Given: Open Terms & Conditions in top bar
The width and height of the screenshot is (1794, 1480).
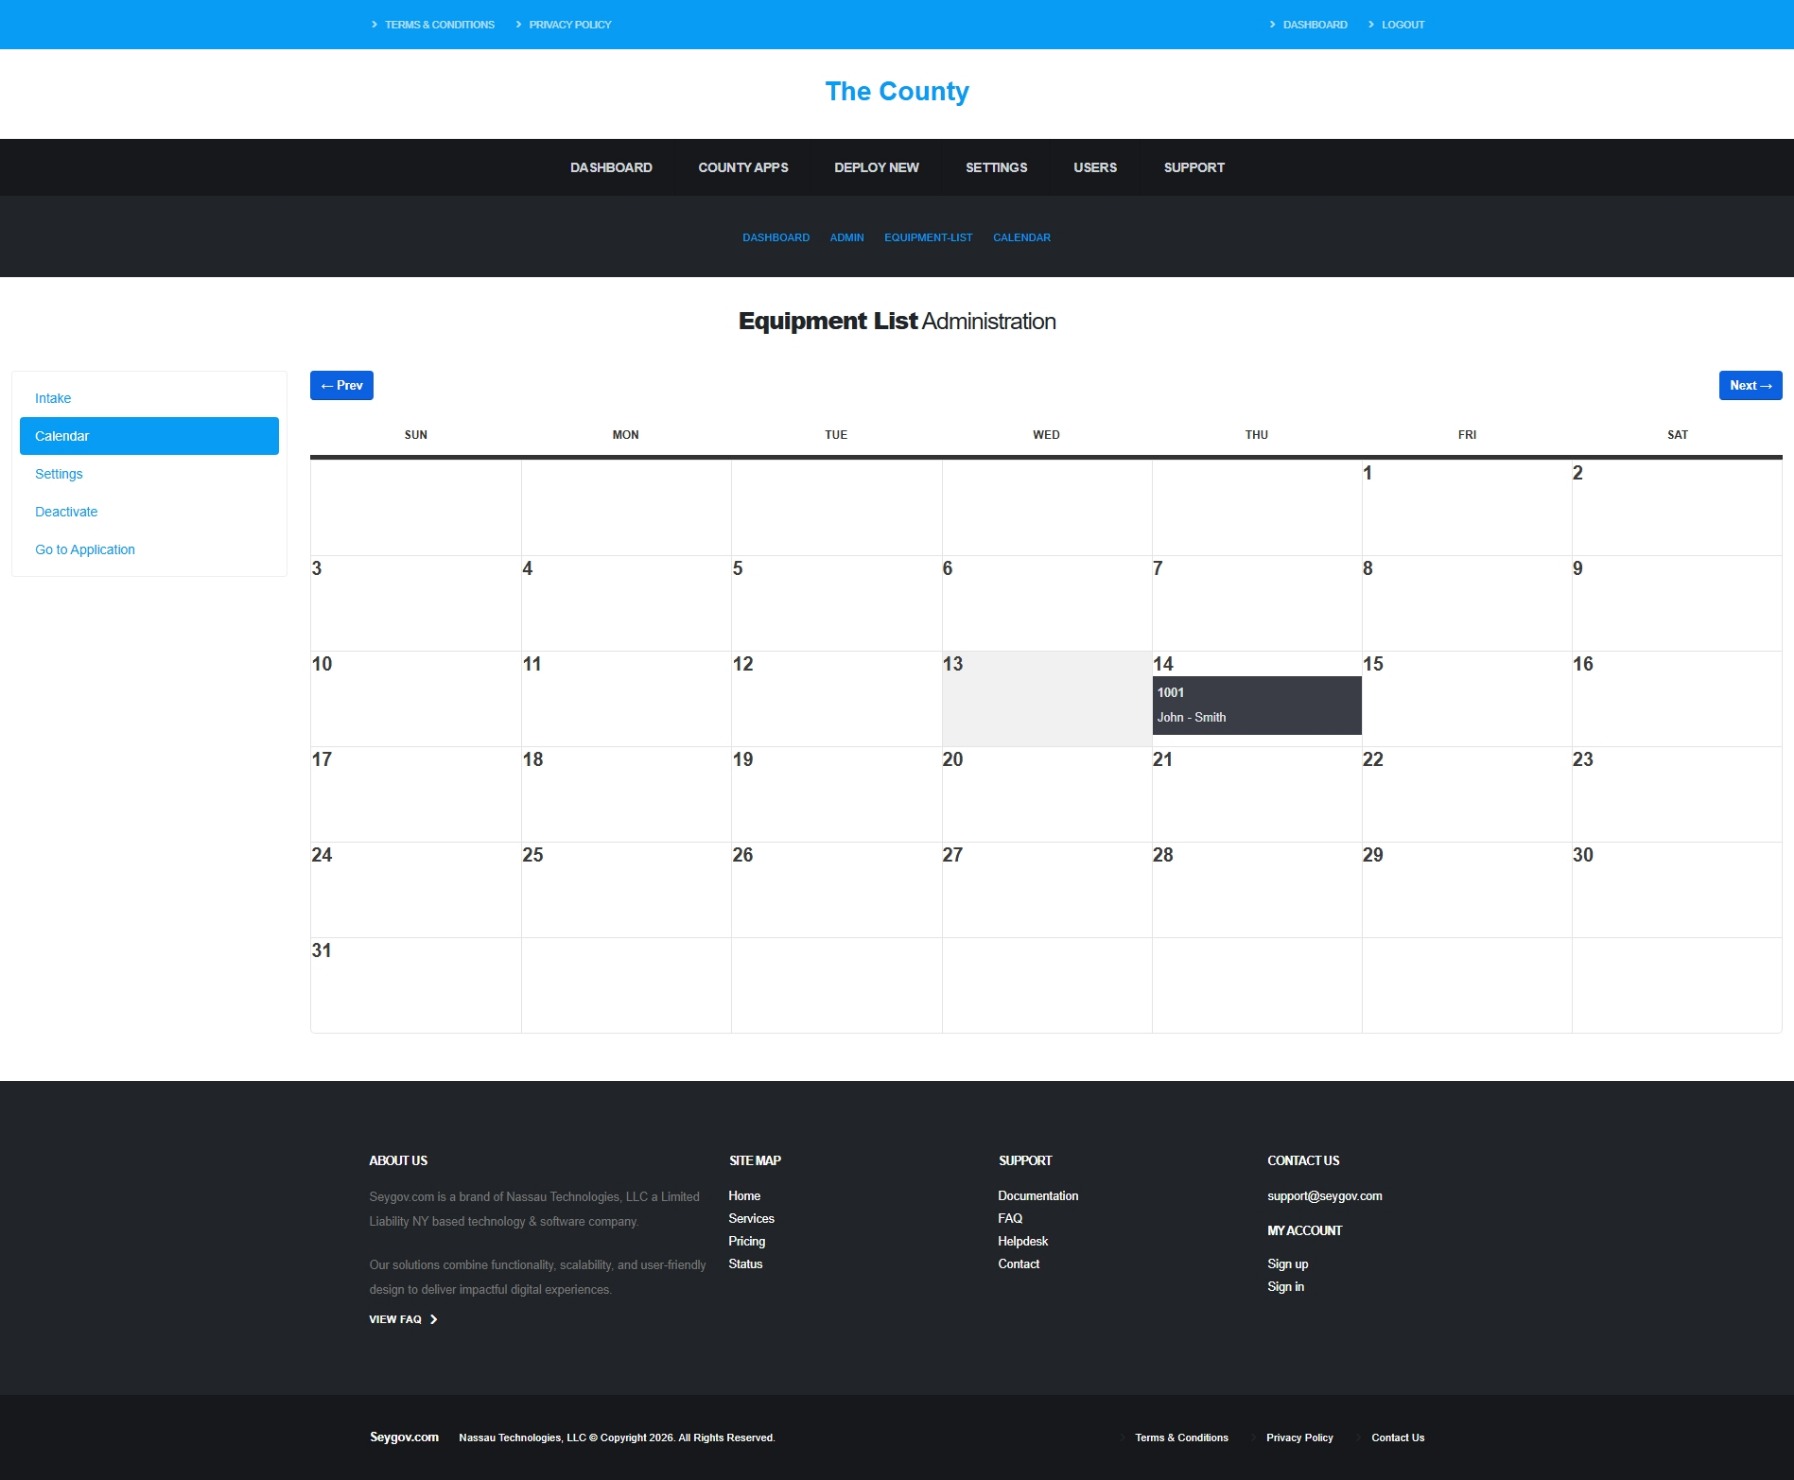Looking at the screenshot, I should pos(439,24).
